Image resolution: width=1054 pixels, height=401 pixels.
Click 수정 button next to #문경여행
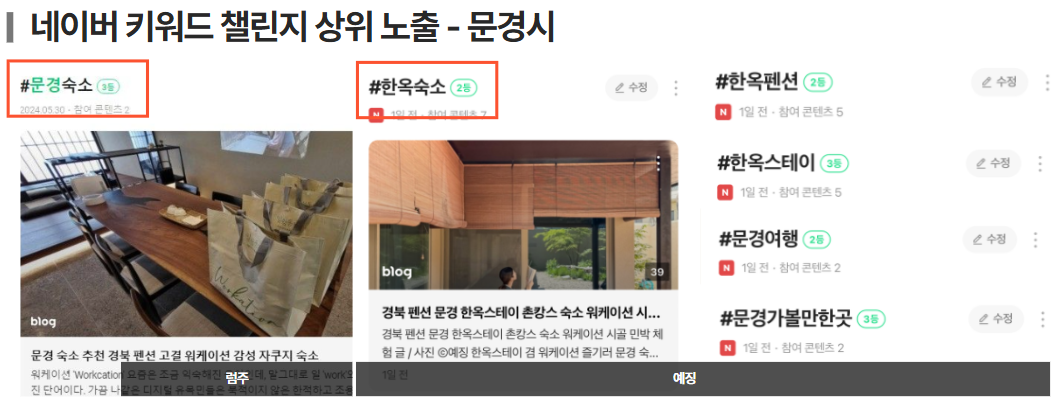coord(989,239)
